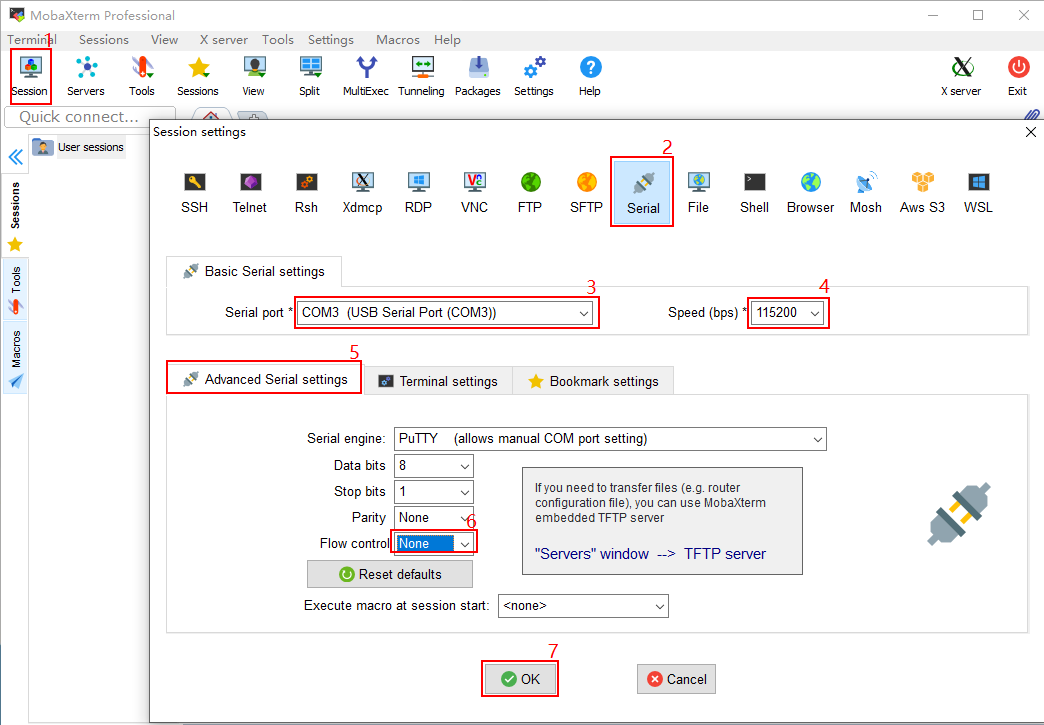The width and height of the screenshot is (1044, 725).
Task: Click the Settings gears toolbar icon
Action: (x=534, y=77)
